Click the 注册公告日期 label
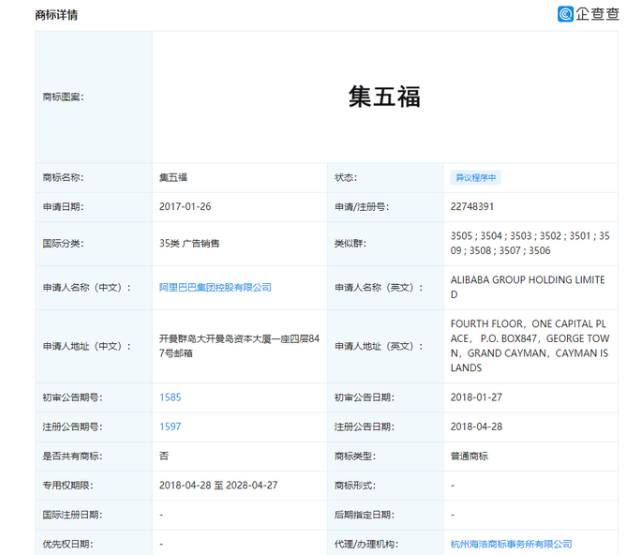The width and height of the screenshot is (634, 555). tap(364, 427)
